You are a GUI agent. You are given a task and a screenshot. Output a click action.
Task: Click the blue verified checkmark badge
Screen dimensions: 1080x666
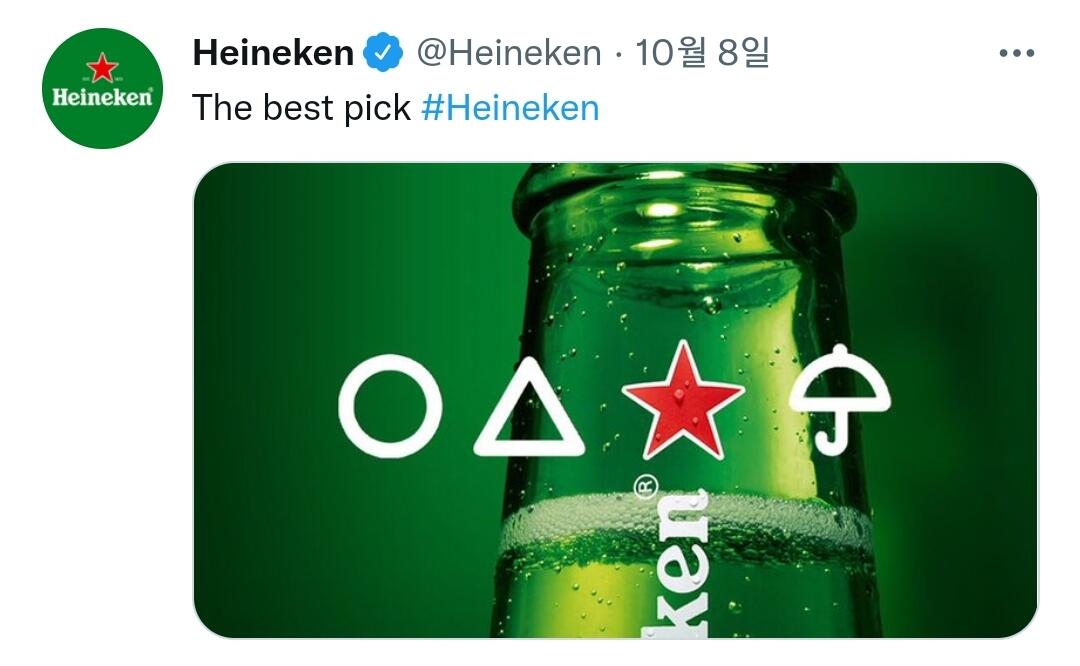click(x=383, y=53)
